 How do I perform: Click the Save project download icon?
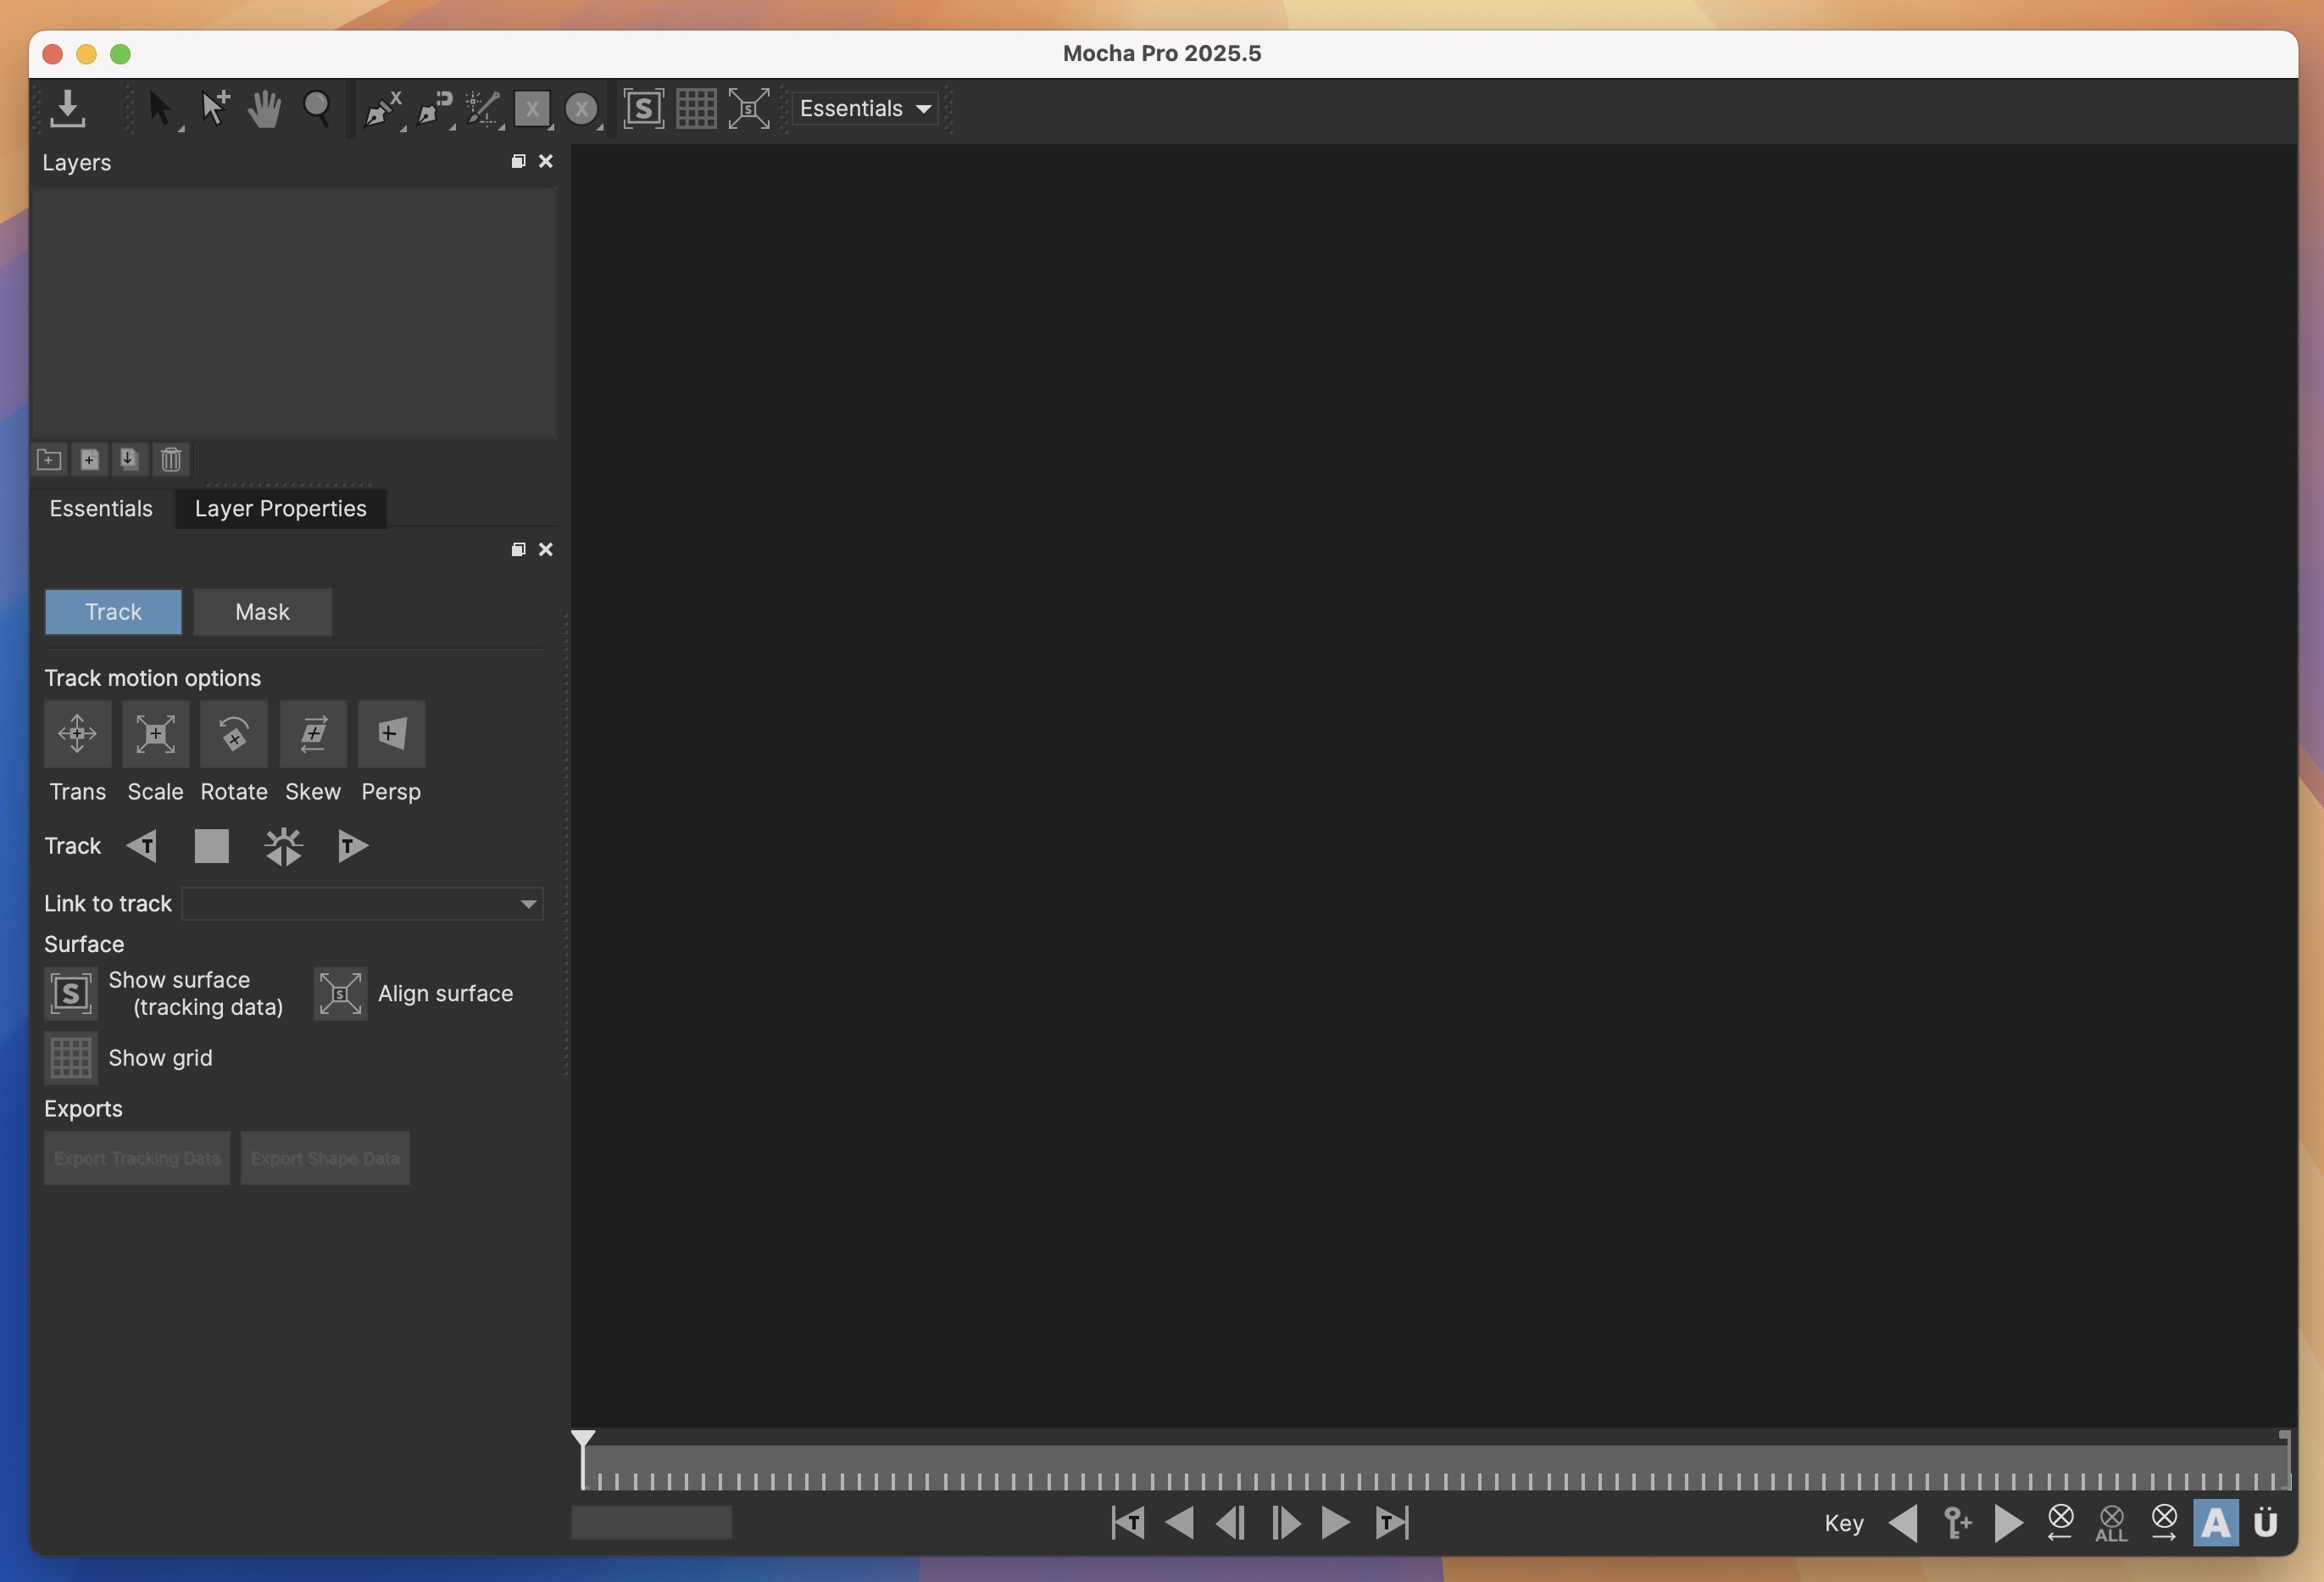click(x=67, y=108)
